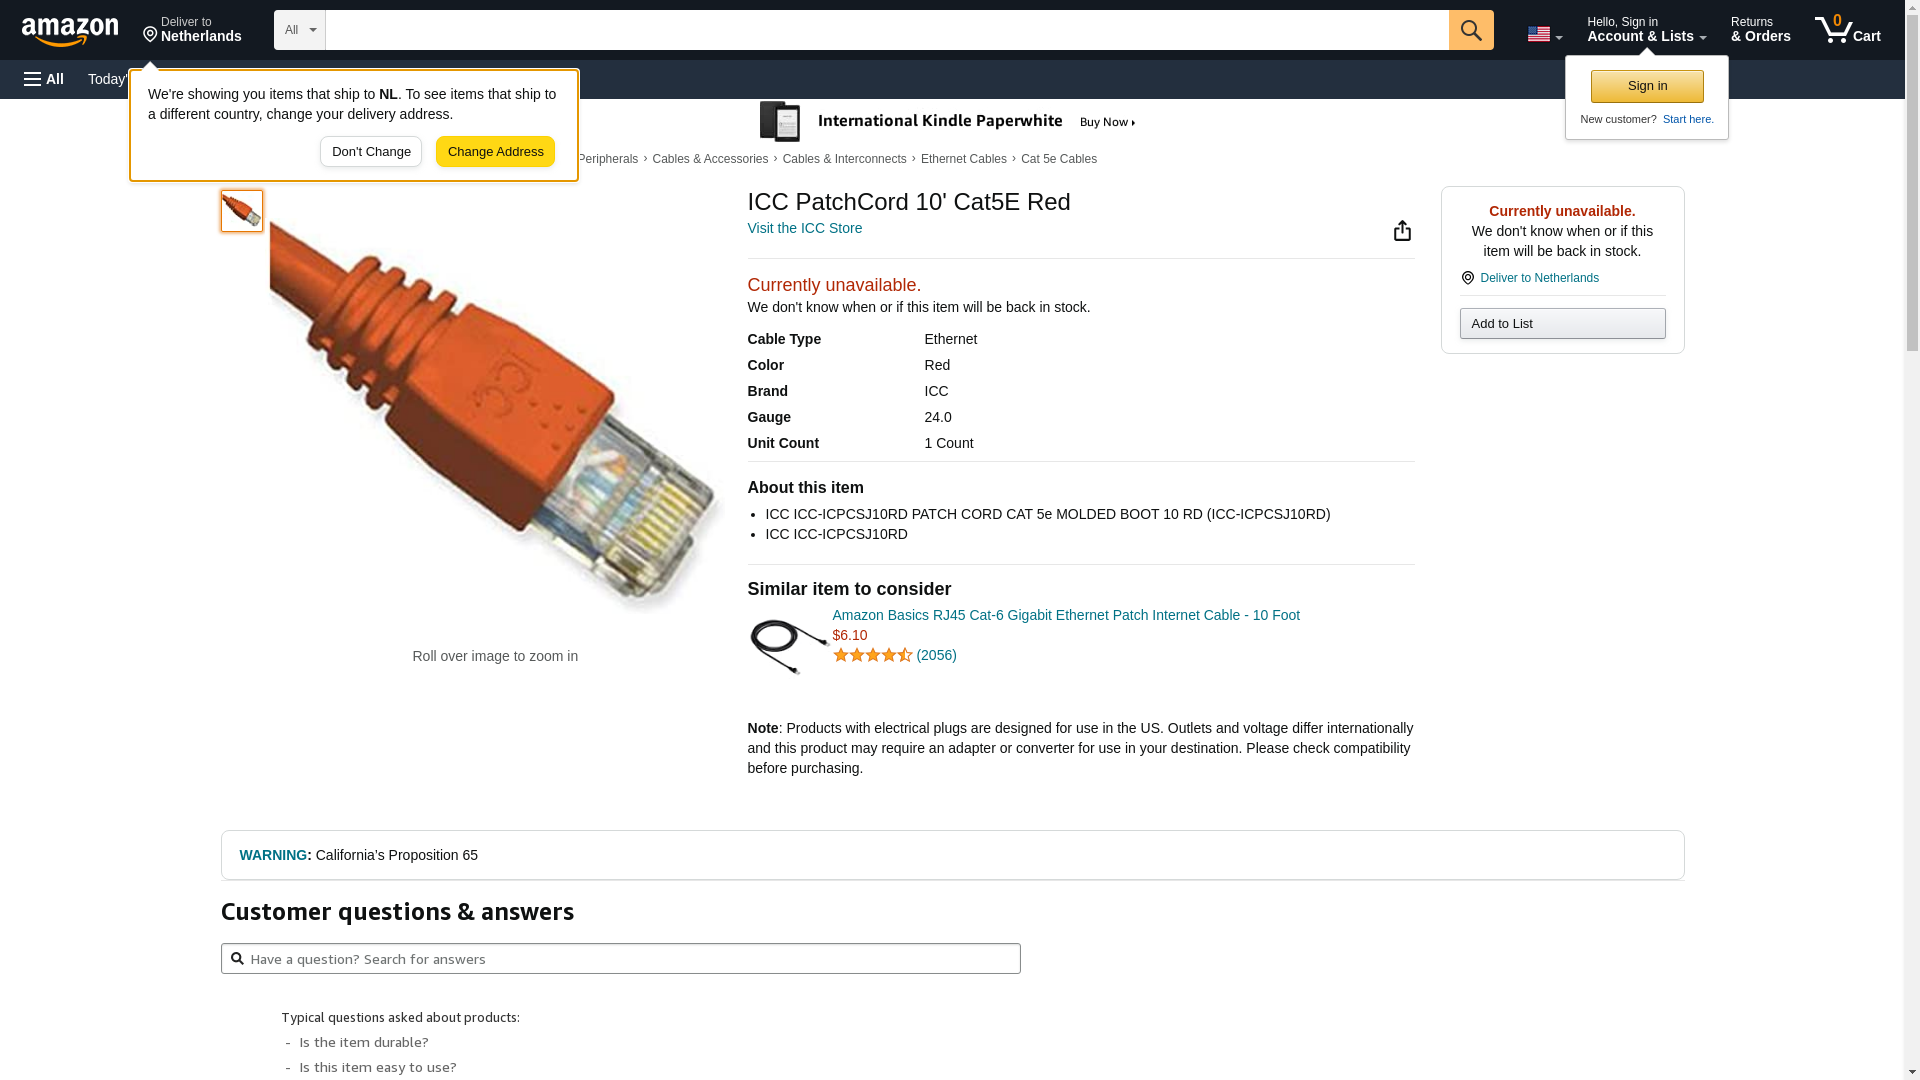Image resolution: width=1920 pixels, height=1080 pixels.
Task: Expand Account & Lists dropdown
Action: (x=1646, y=30)
